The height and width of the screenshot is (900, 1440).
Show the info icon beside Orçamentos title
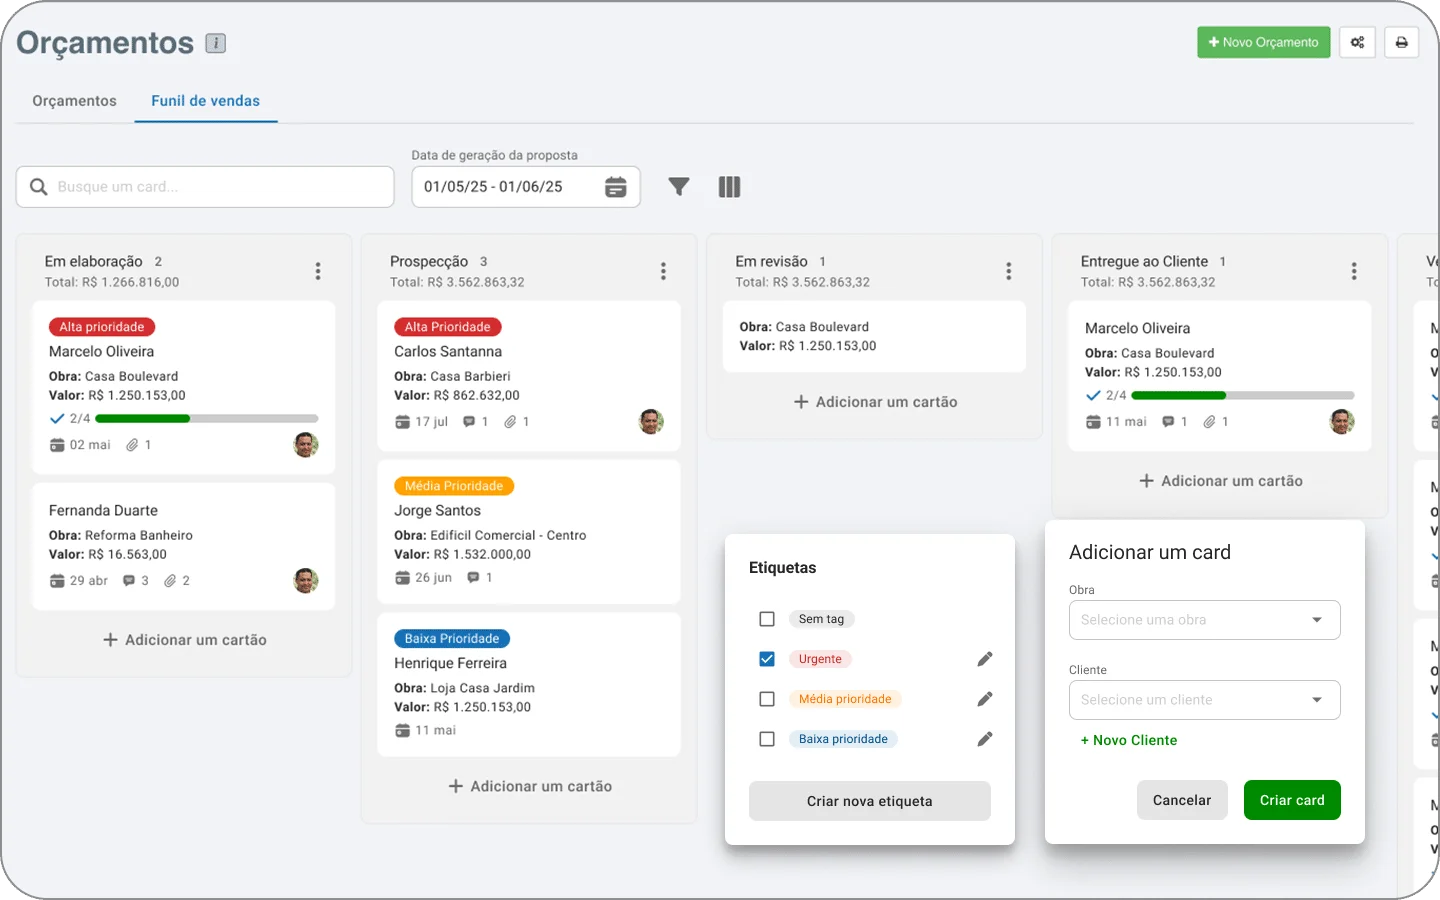[x=216, y=43]
